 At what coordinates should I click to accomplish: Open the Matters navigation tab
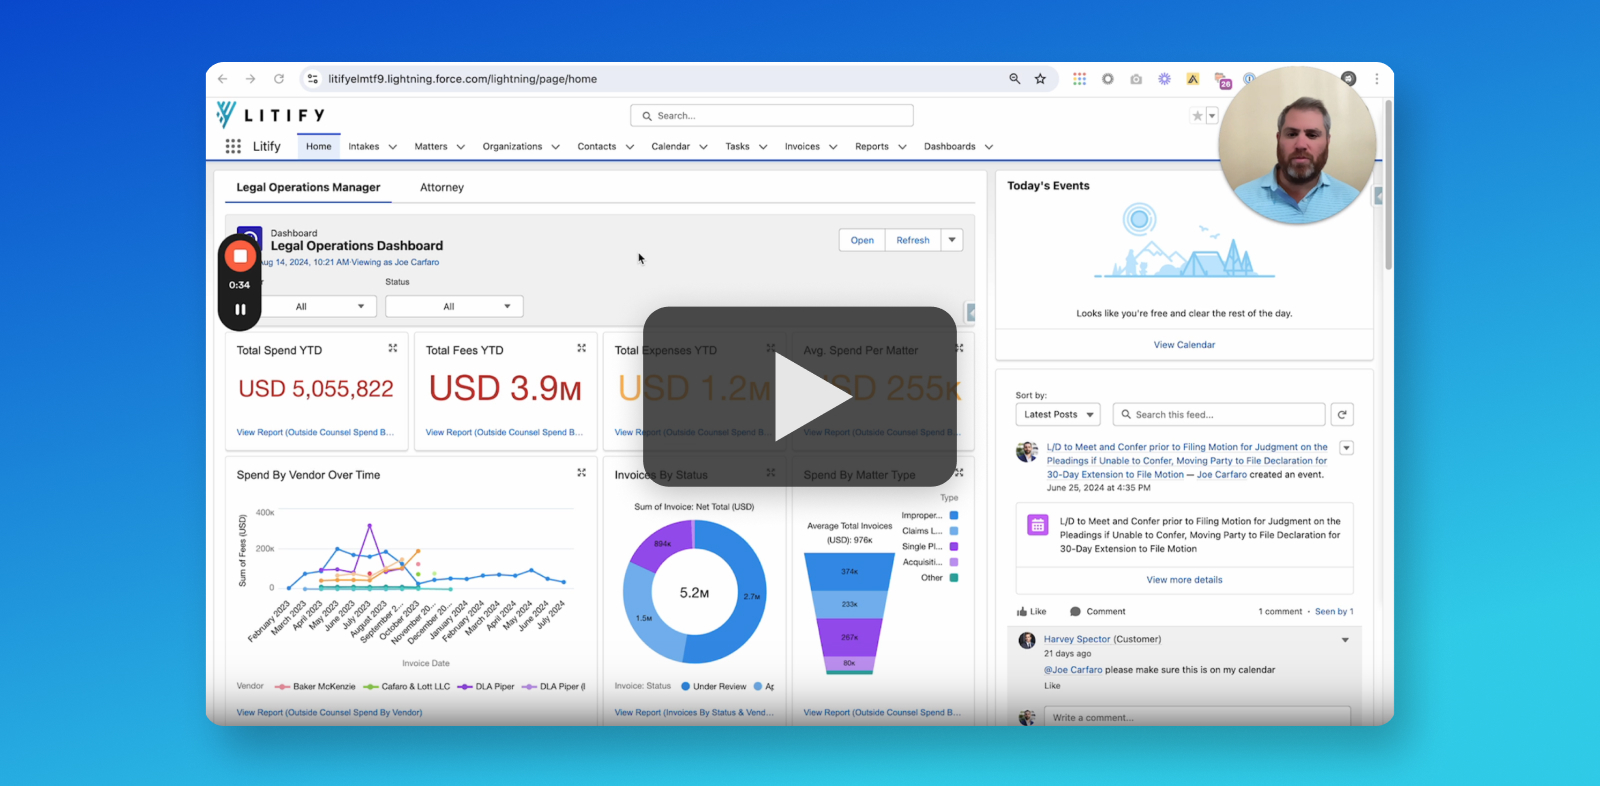(x=431, y=147)
